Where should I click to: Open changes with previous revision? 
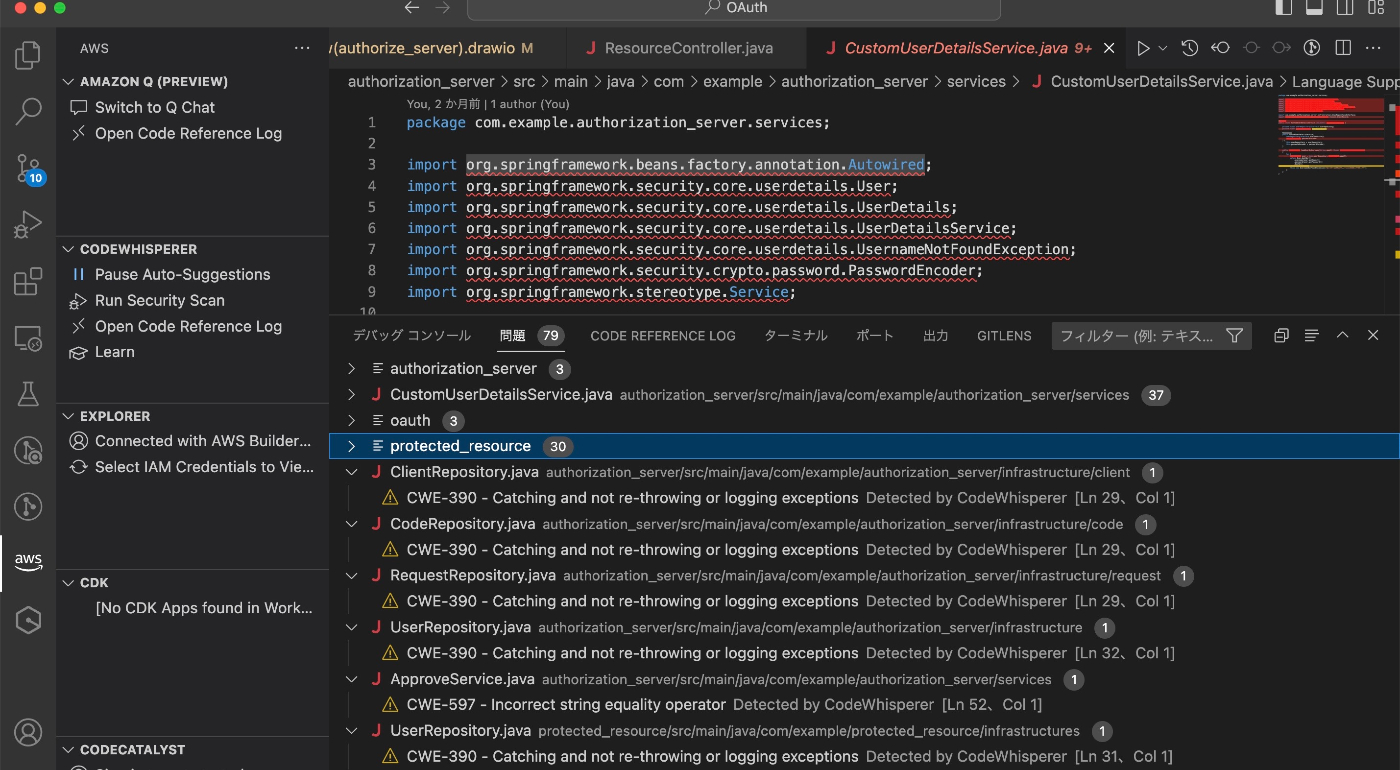[x=1220, y=48]
